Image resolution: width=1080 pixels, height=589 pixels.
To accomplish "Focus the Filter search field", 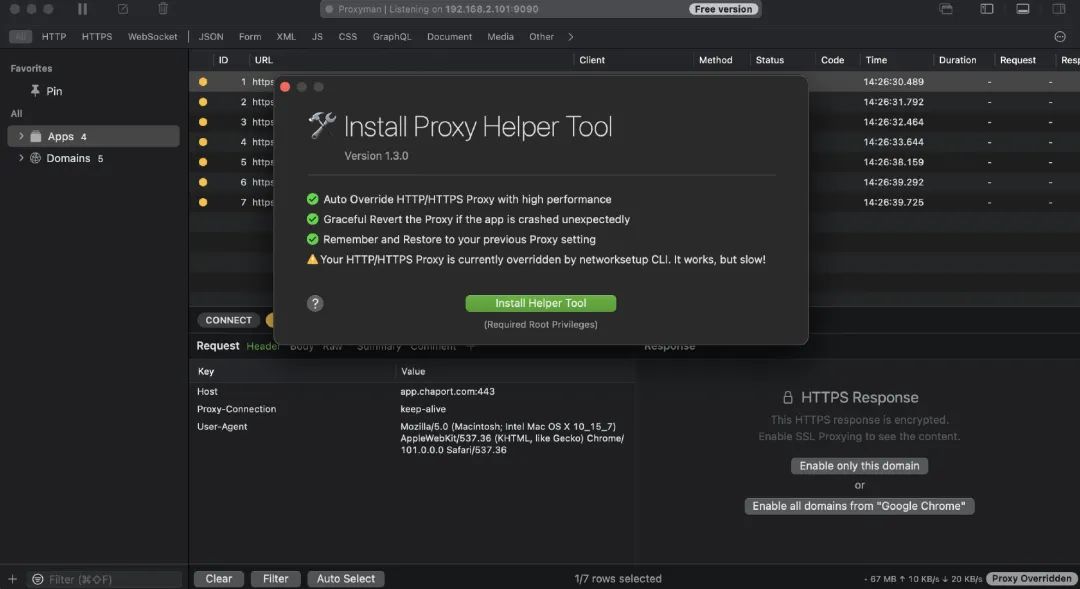I will tap(107, 579).
